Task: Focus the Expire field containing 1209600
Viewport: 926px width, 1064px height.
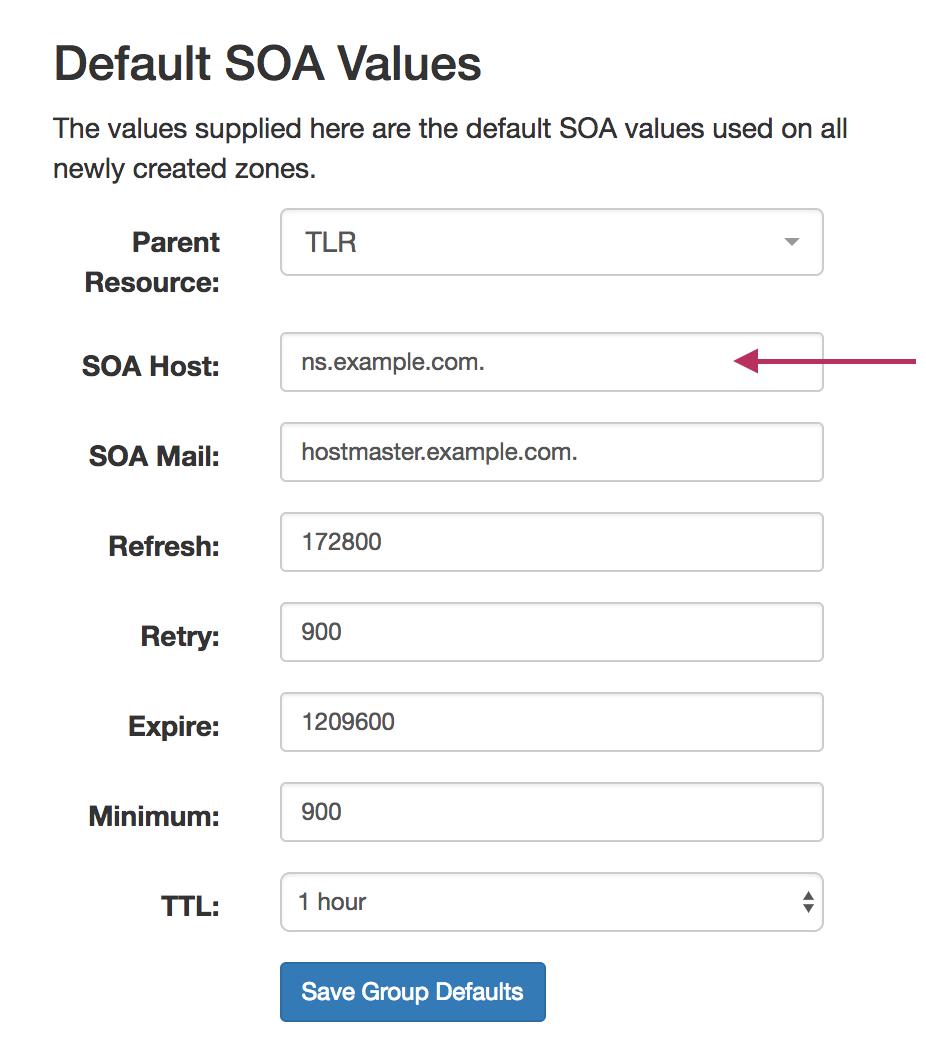Action: pyautogui.click(x=551, y=722)
